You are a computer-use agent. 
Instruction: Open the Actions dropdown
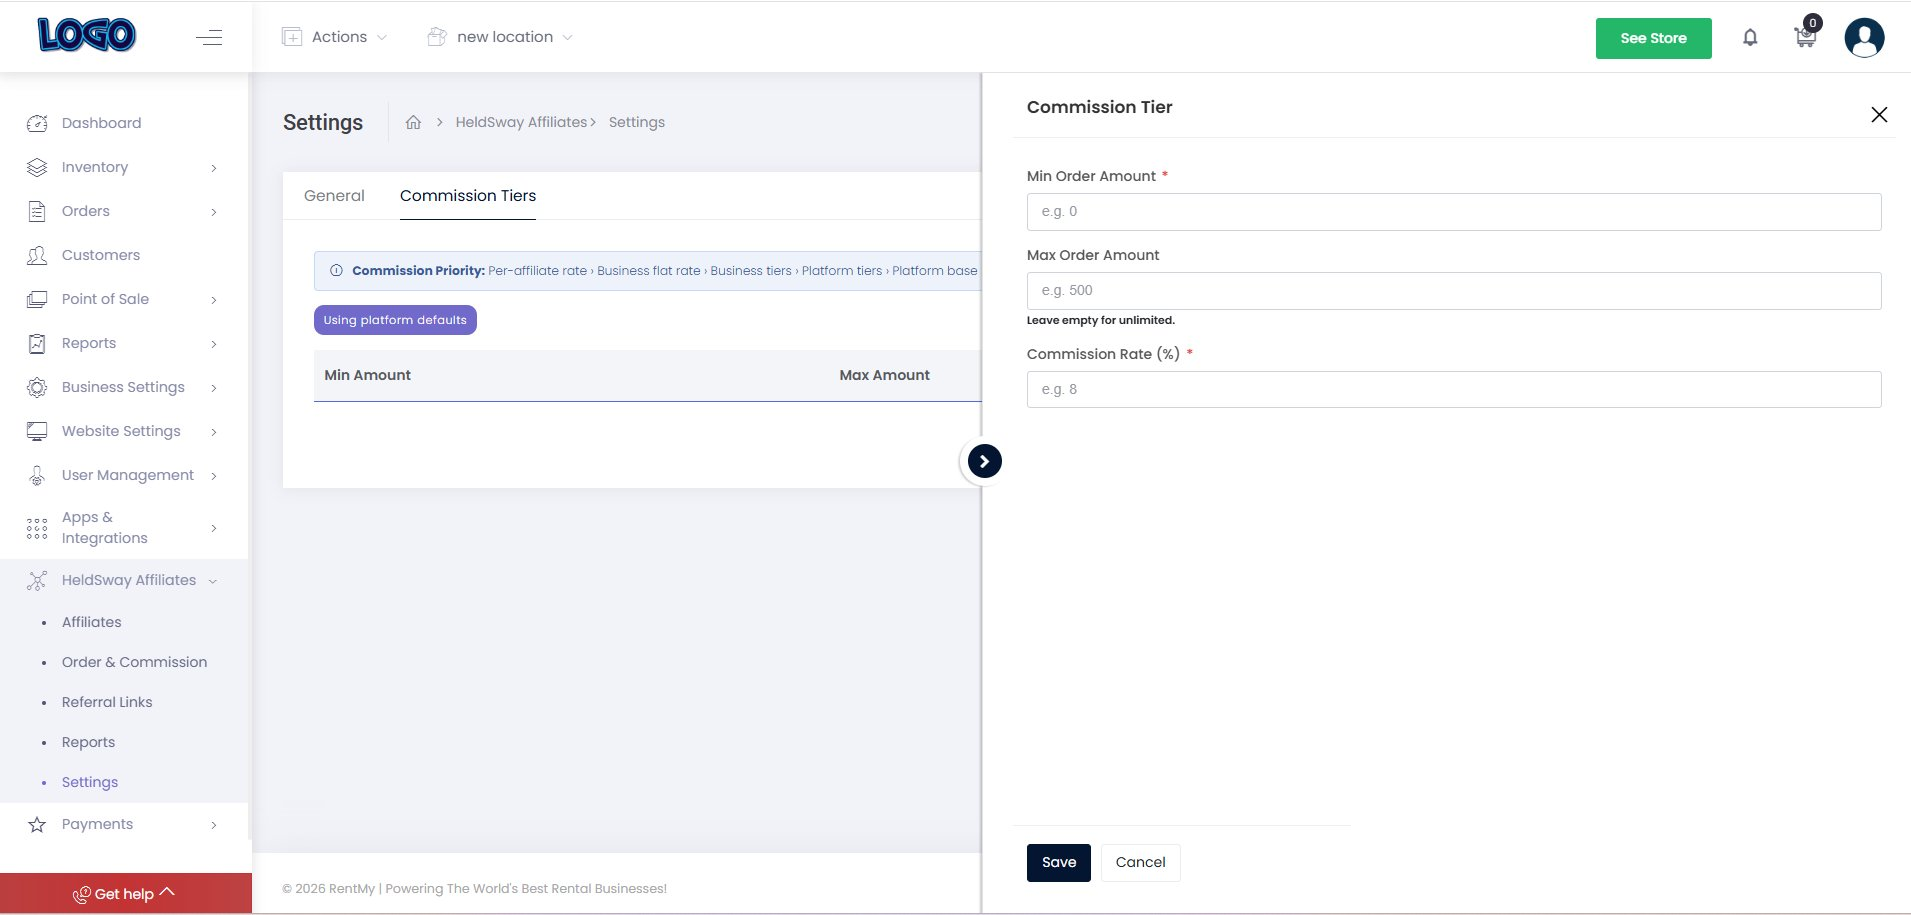pos(335,37)
